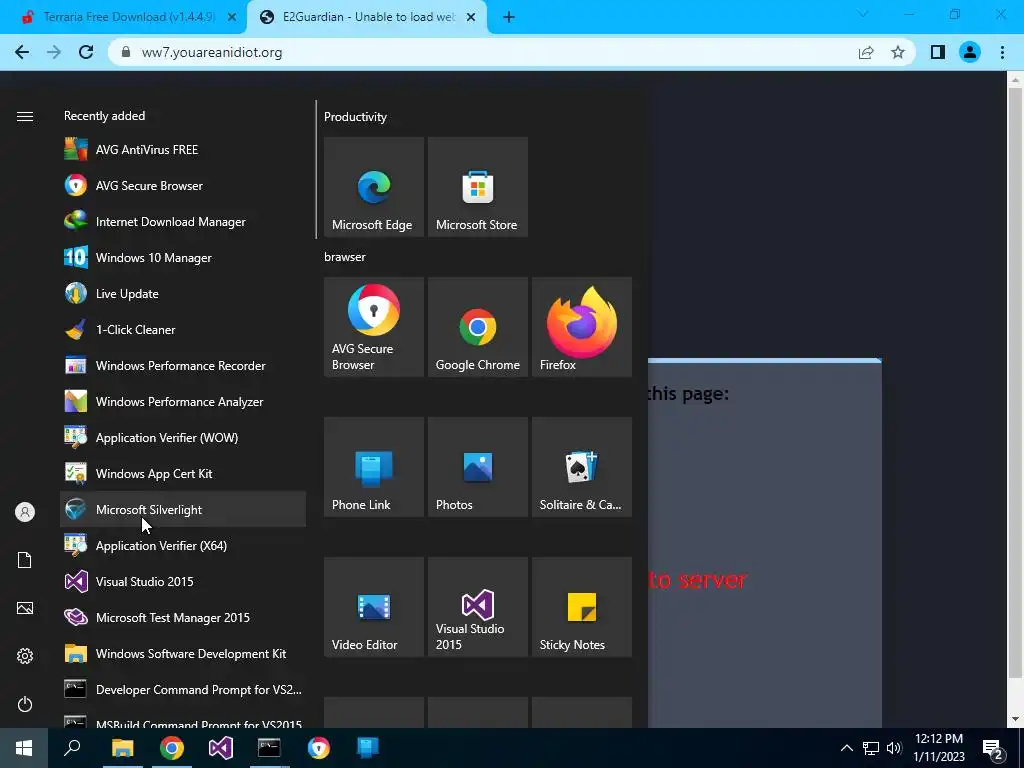Open Application Verifier (X64)
Viewport: 1024px width, 768px height.
coord(183,545)
